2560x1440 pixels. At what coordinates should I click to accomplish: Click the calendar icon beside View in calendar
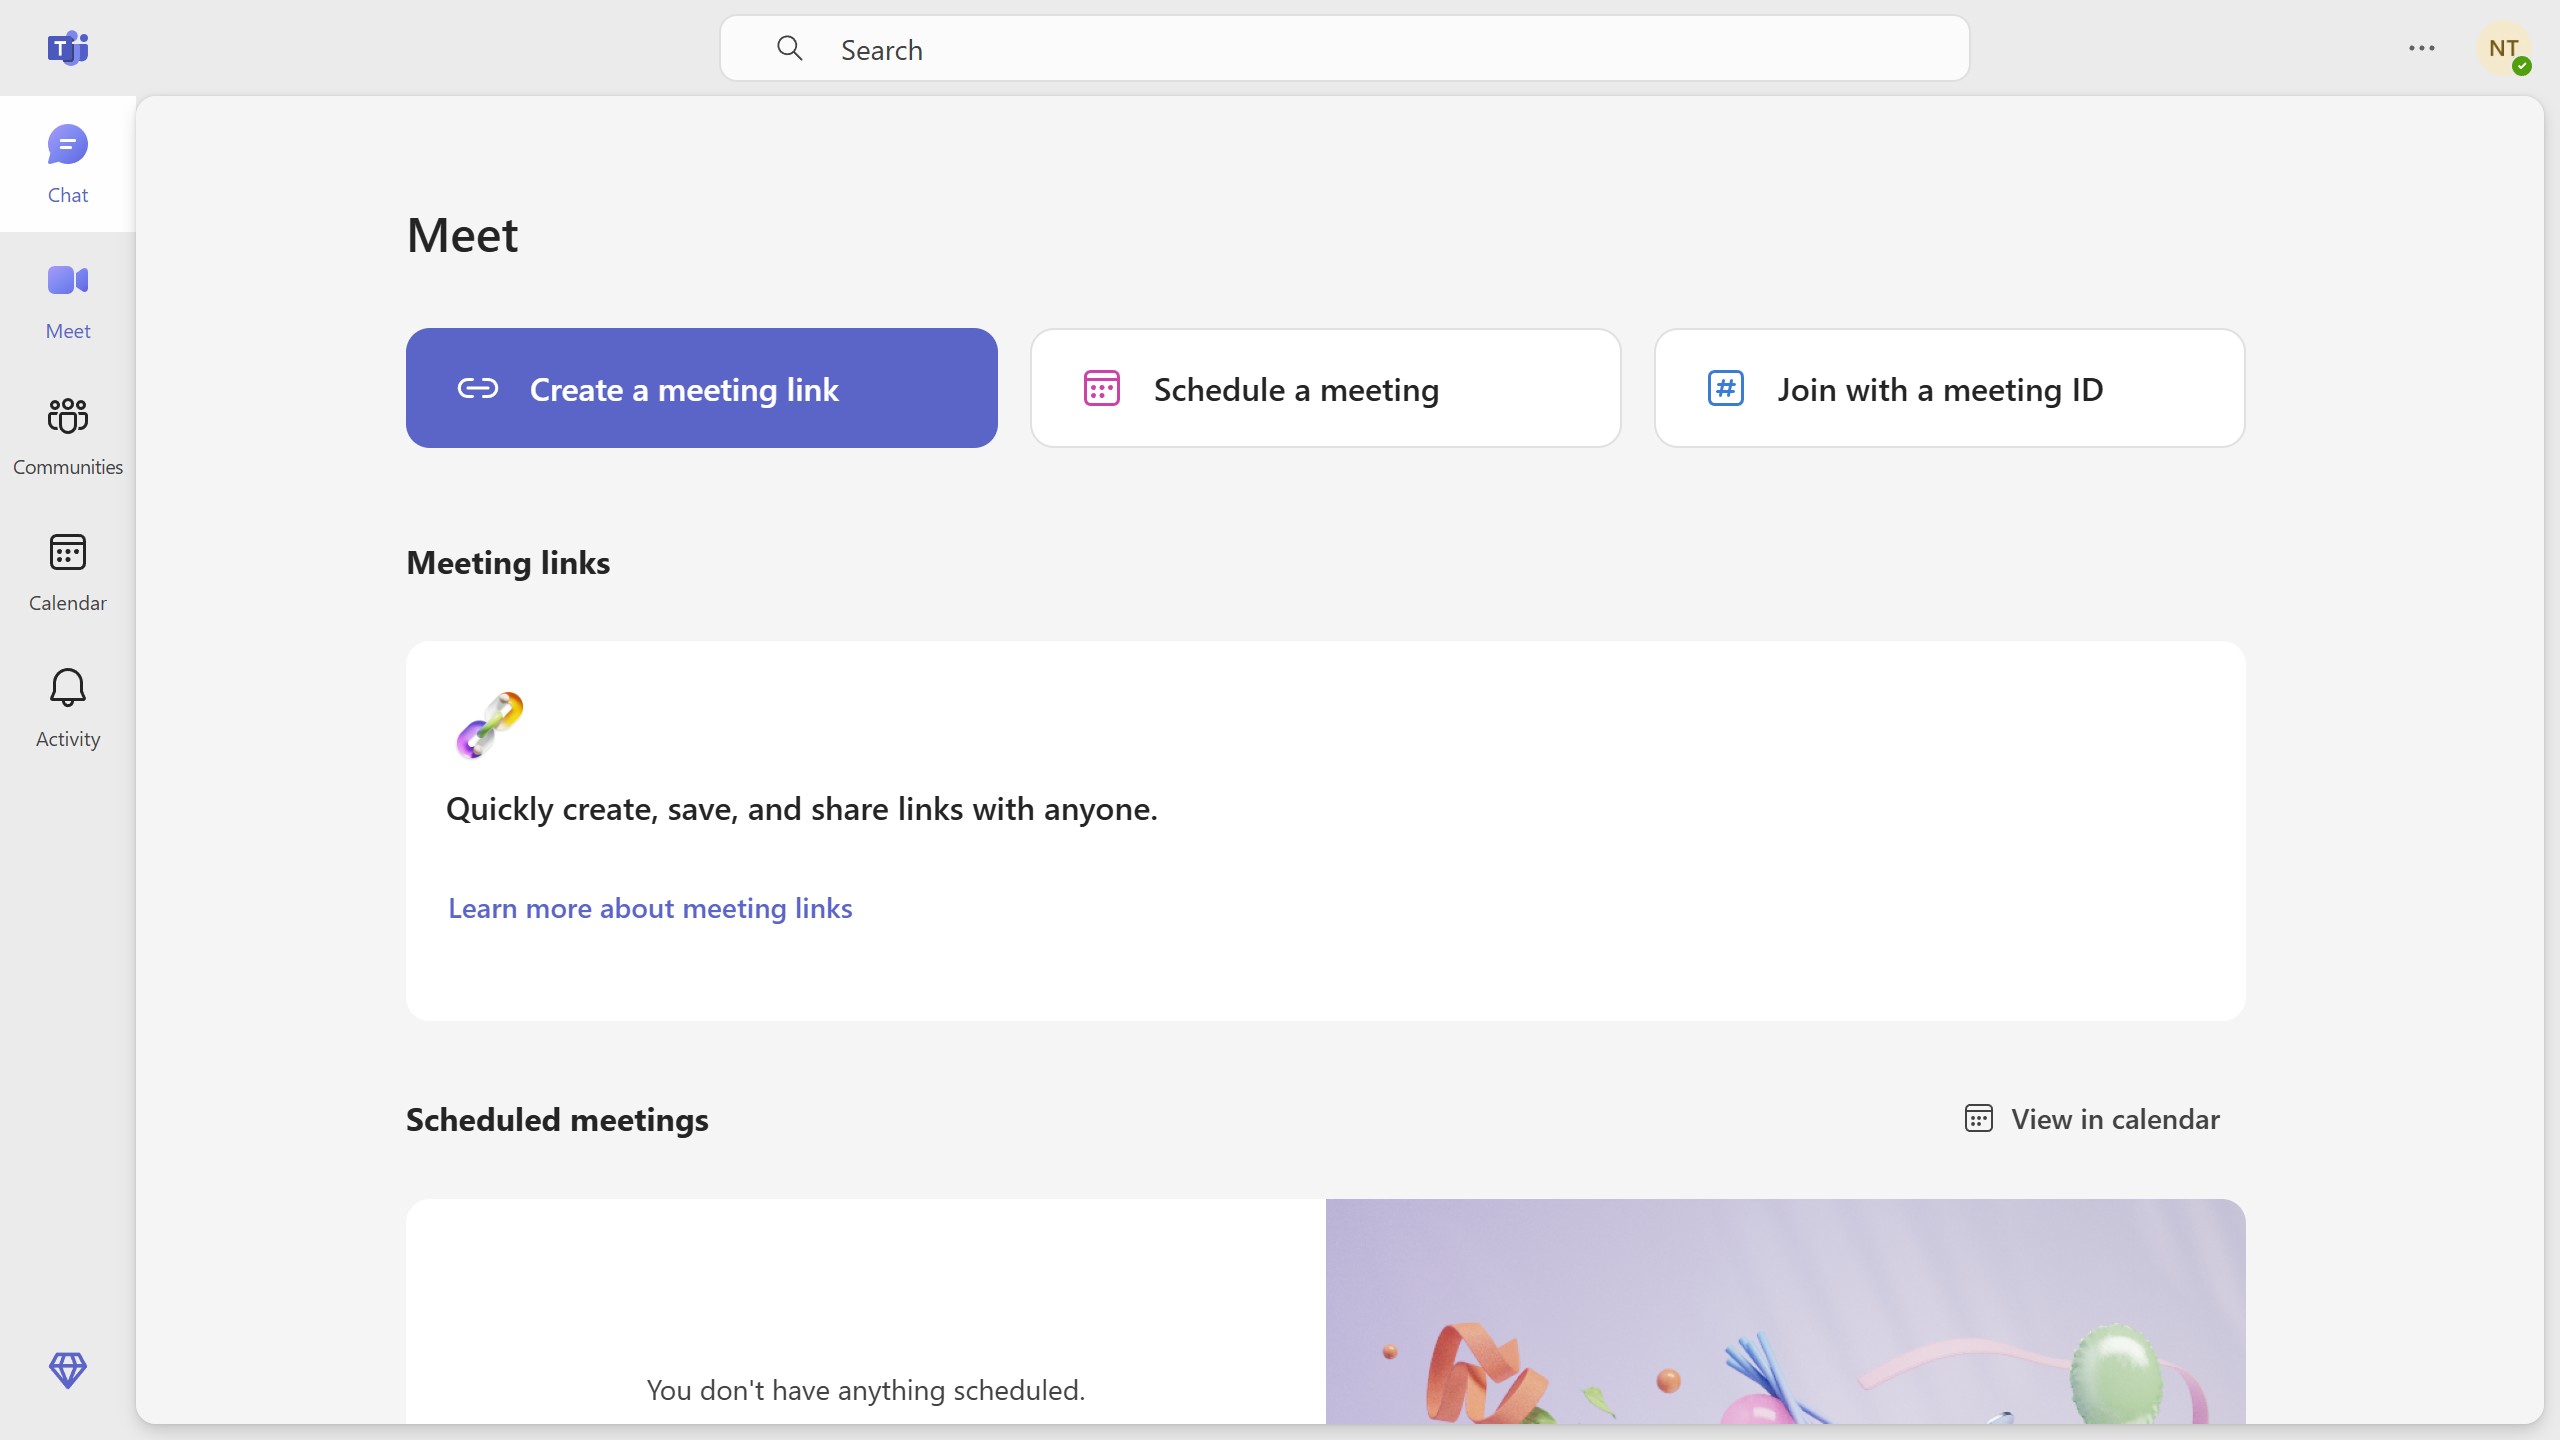point(1978,1118)
